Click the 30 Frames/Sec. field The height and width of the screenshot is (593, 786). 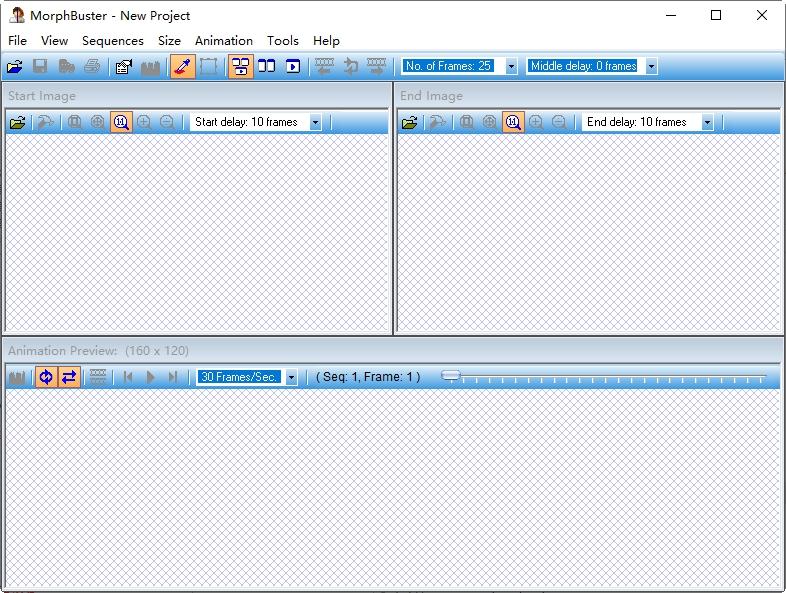[x=241, y=377]
